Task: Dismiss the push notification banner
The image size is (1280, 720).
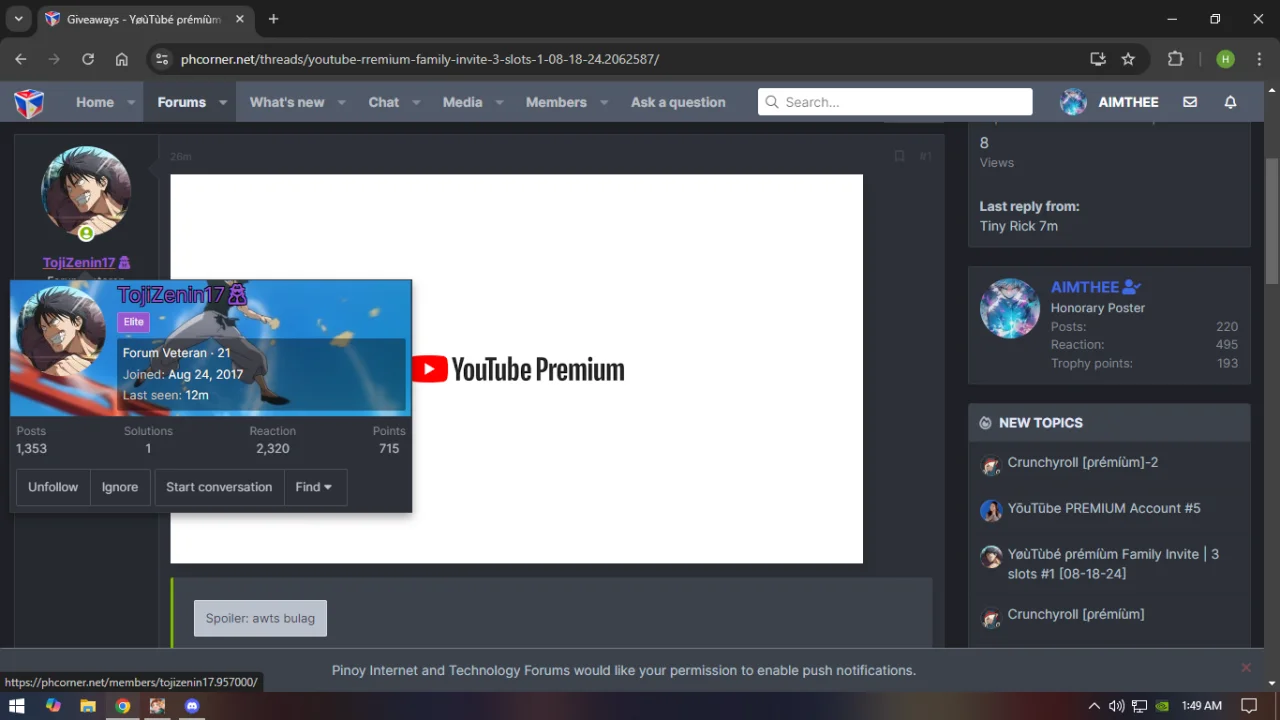Action: click(x=1246, y=668)
